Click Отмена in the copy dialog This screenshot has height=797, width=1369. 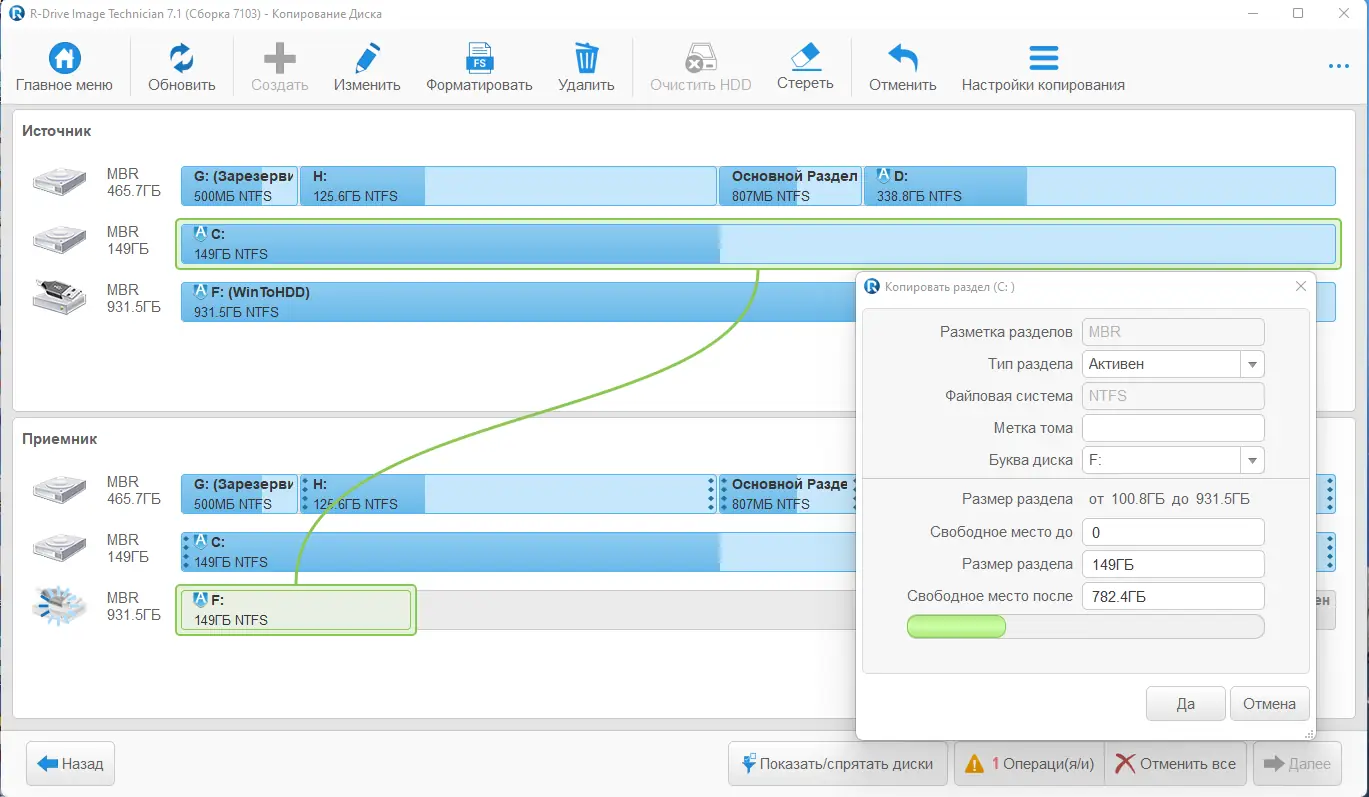[1269, 704]
